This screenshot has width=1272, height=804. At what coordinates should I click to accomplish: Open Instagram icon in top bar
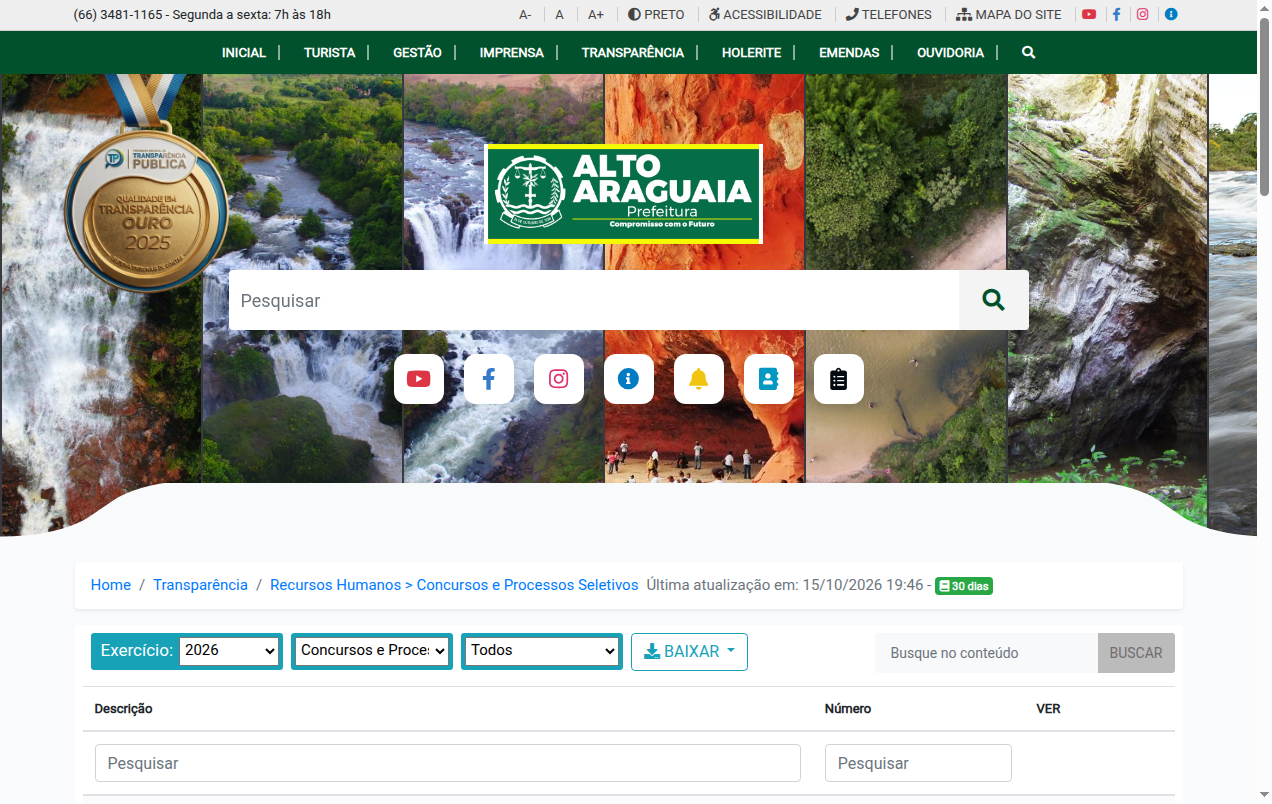(1143, 15)
